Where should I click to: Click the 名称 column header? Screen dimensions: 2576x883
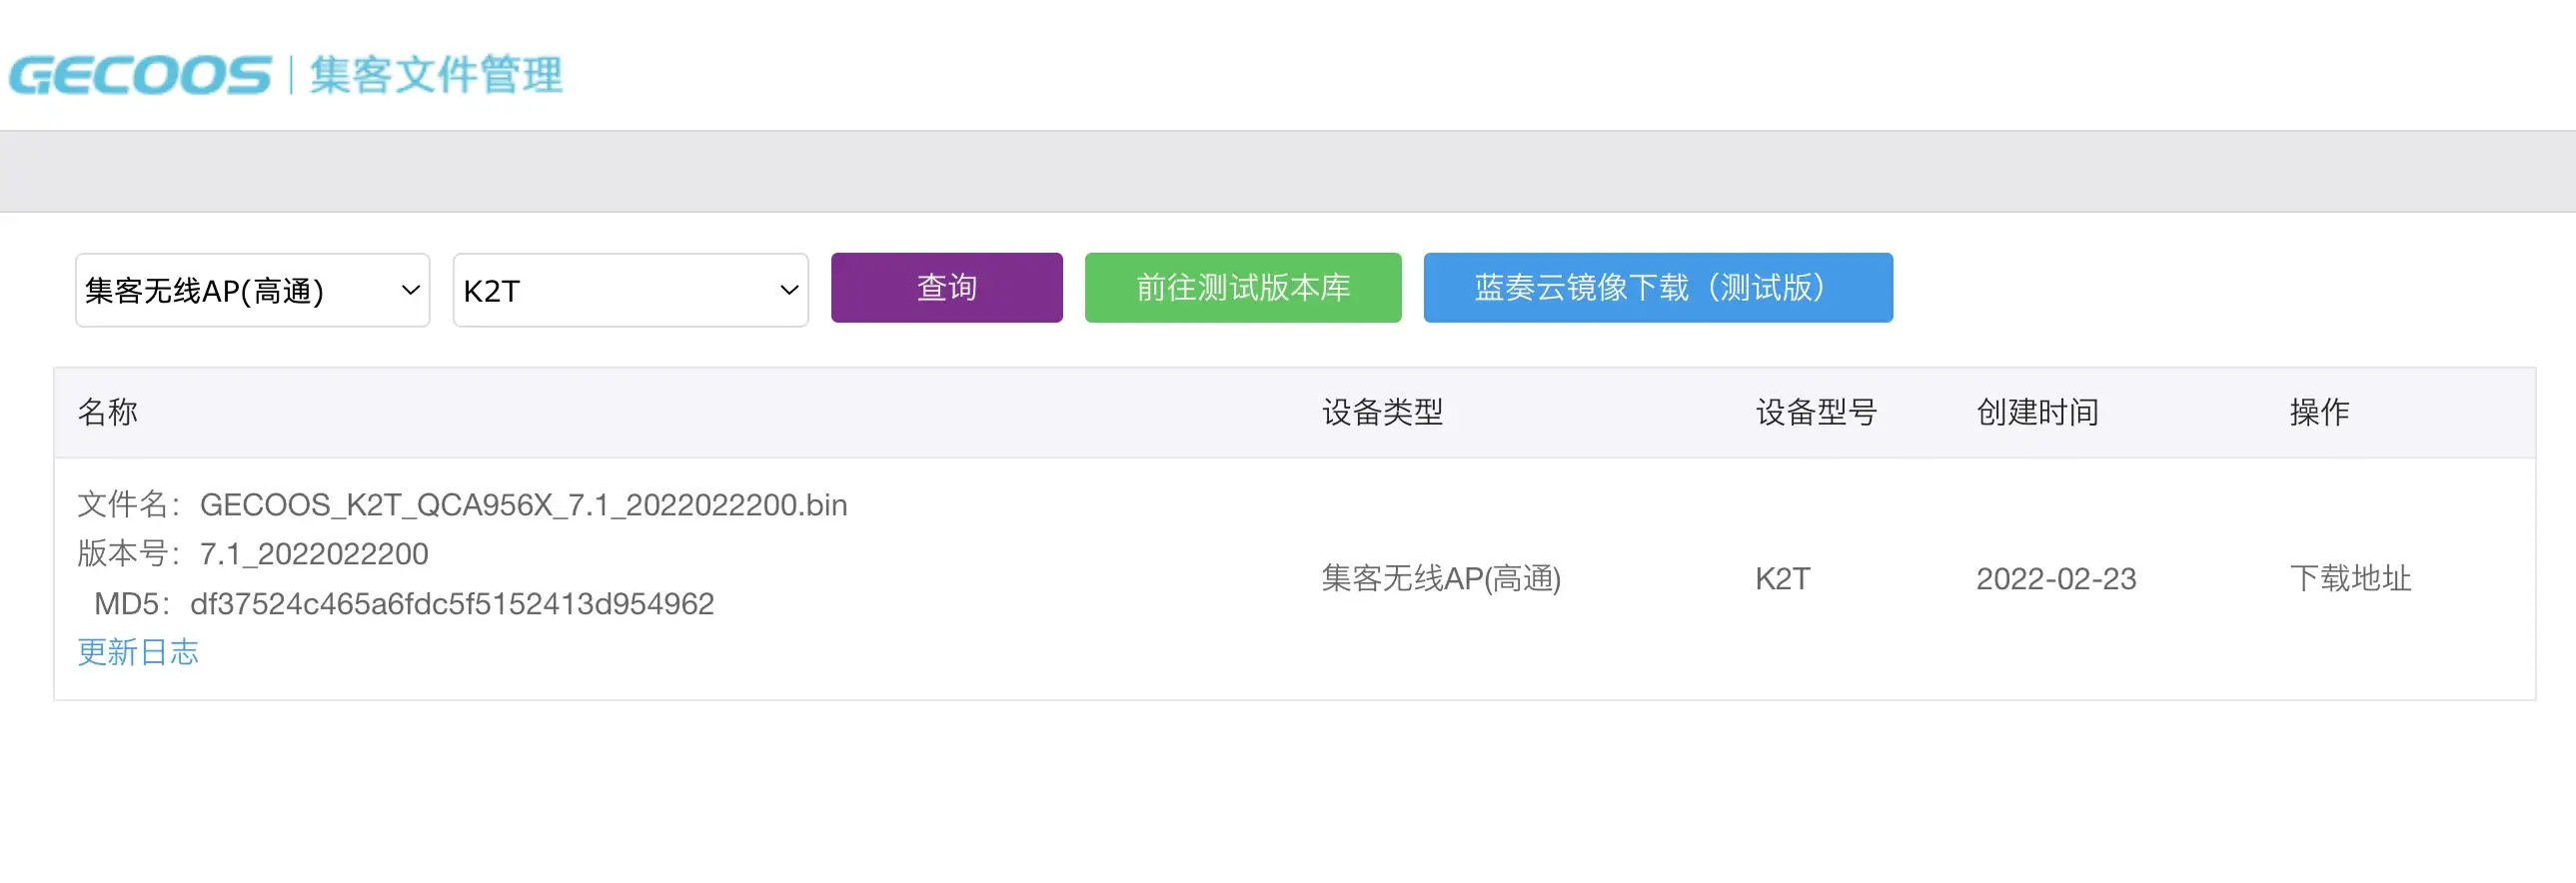pos(108,412)
